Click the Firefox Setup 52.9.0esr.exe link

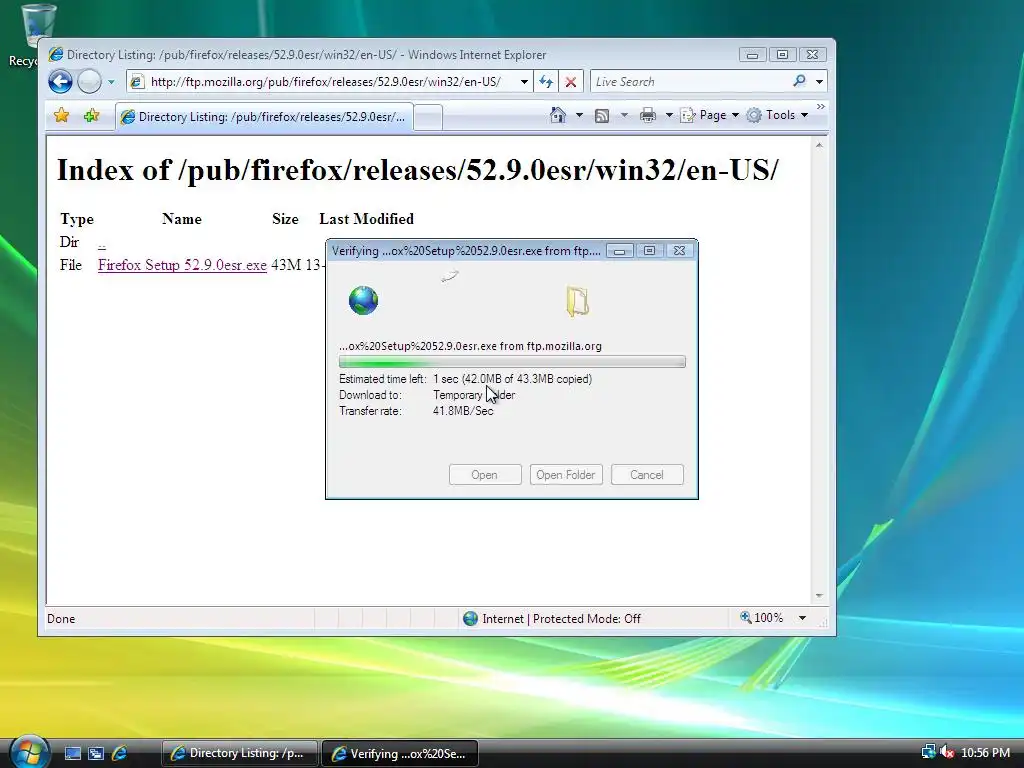[182, 265]
